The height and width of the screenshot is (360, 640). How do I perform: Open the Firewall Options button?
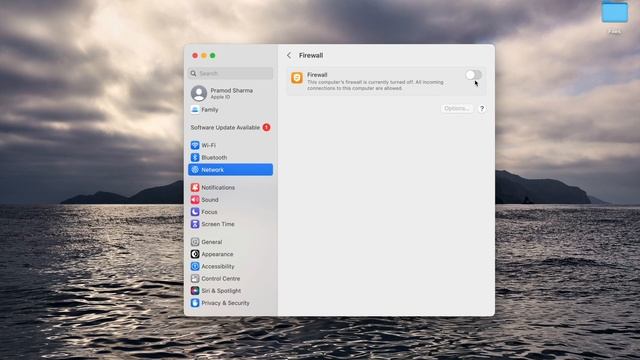point(456,109)
